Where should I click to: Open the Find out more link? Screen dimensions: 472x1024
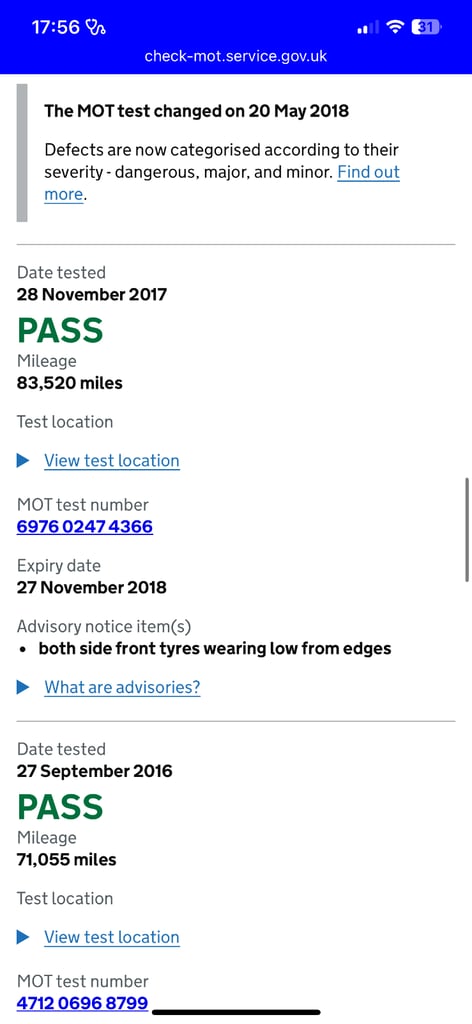(222, 183)
